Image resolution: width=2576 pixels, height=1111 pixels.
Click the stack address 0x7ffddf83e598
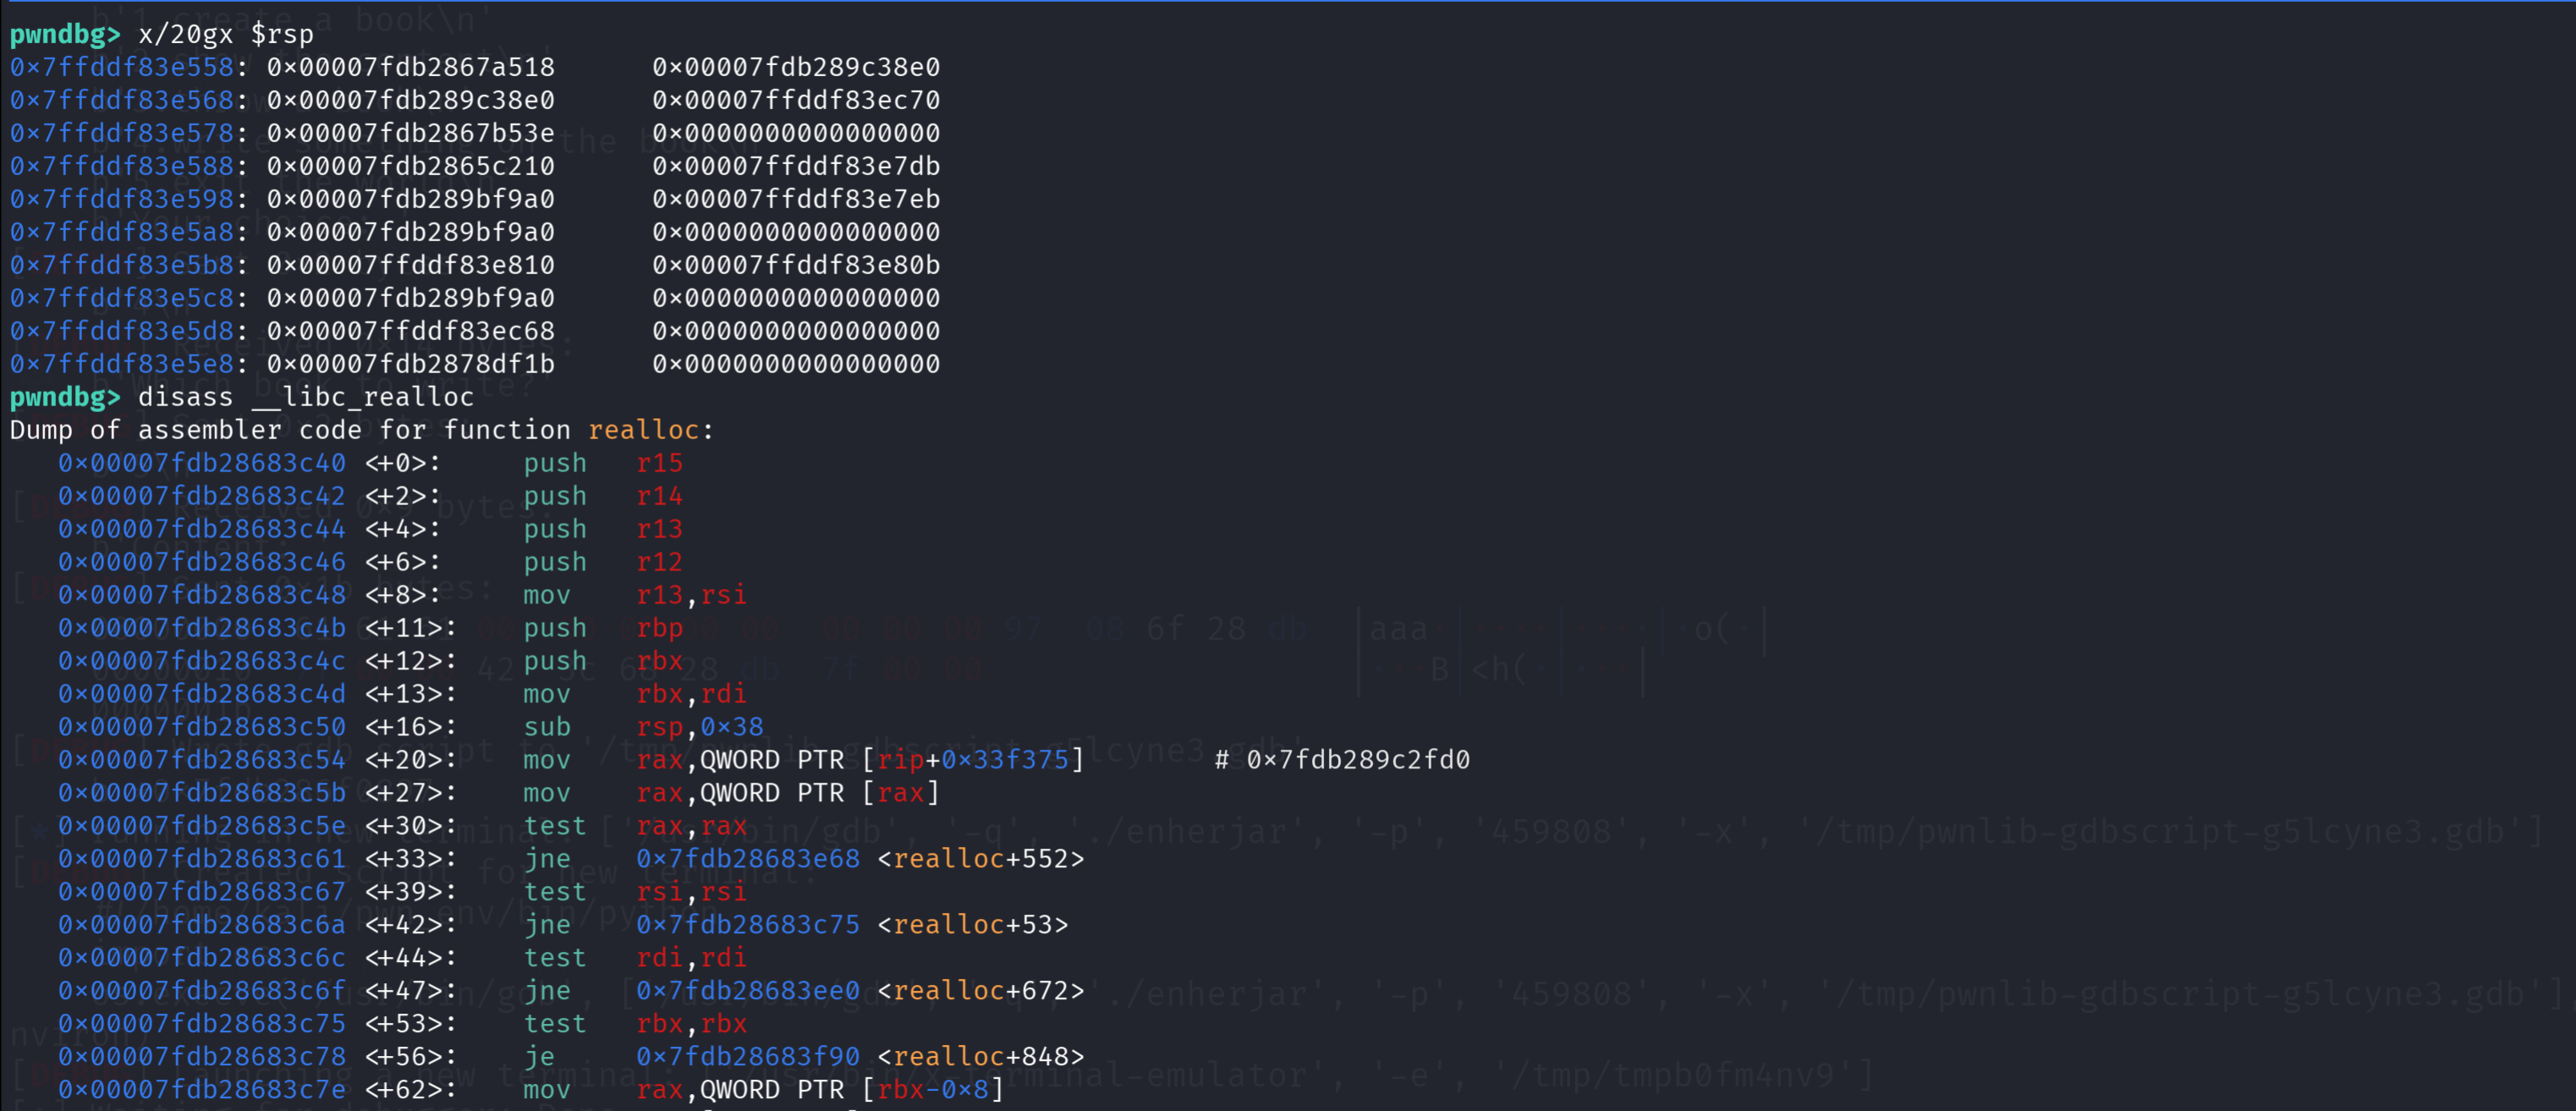point(122,199)
